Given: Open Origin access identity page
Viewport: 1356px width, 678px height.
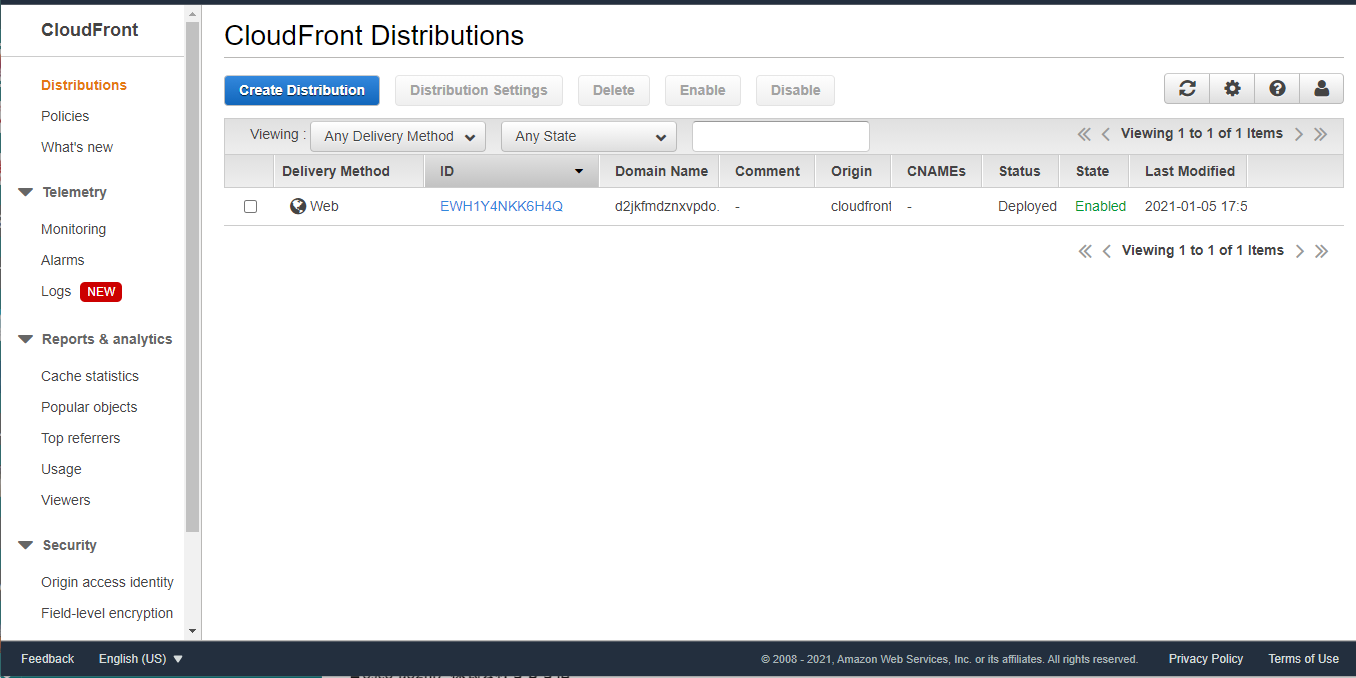Looking at the screenshot, I should (107, 582).
